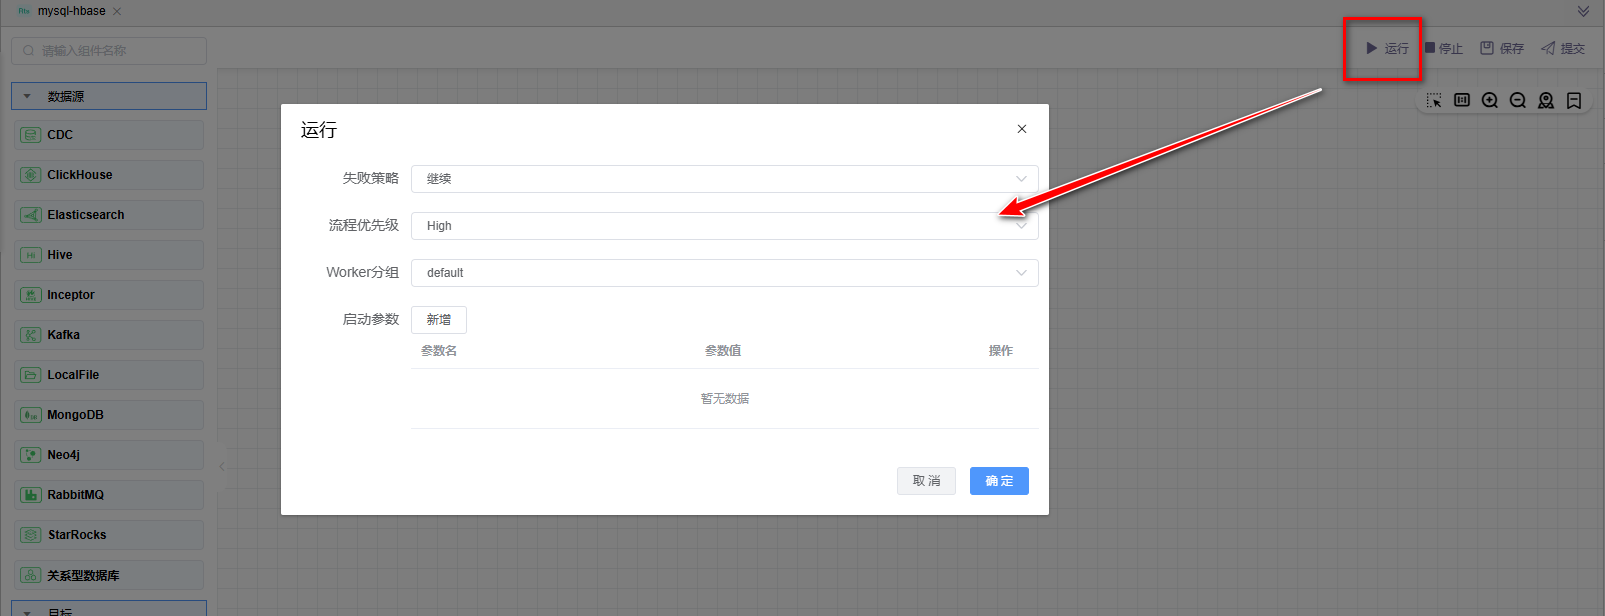The height and width of the screenshot is (616, 1605).
Task: Click the bookmark icon in canvas toolbar
Action: [1574, 101]
